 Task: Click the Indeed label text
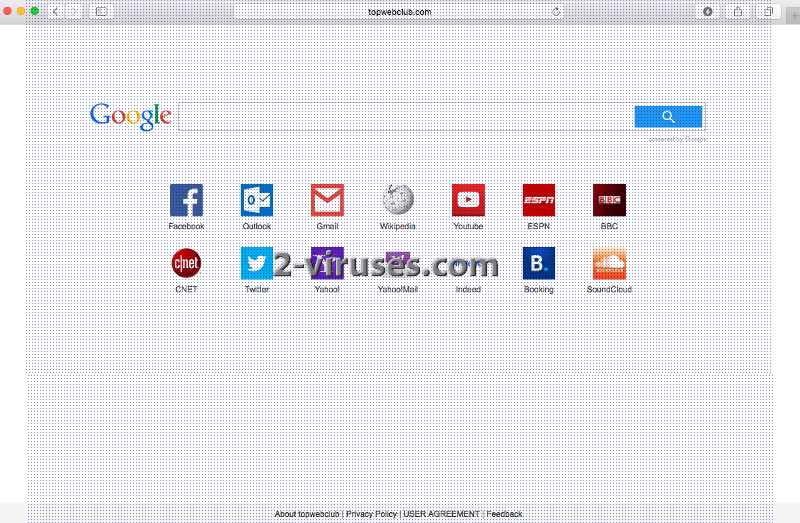pyautogui.click(x=468, y=289)
